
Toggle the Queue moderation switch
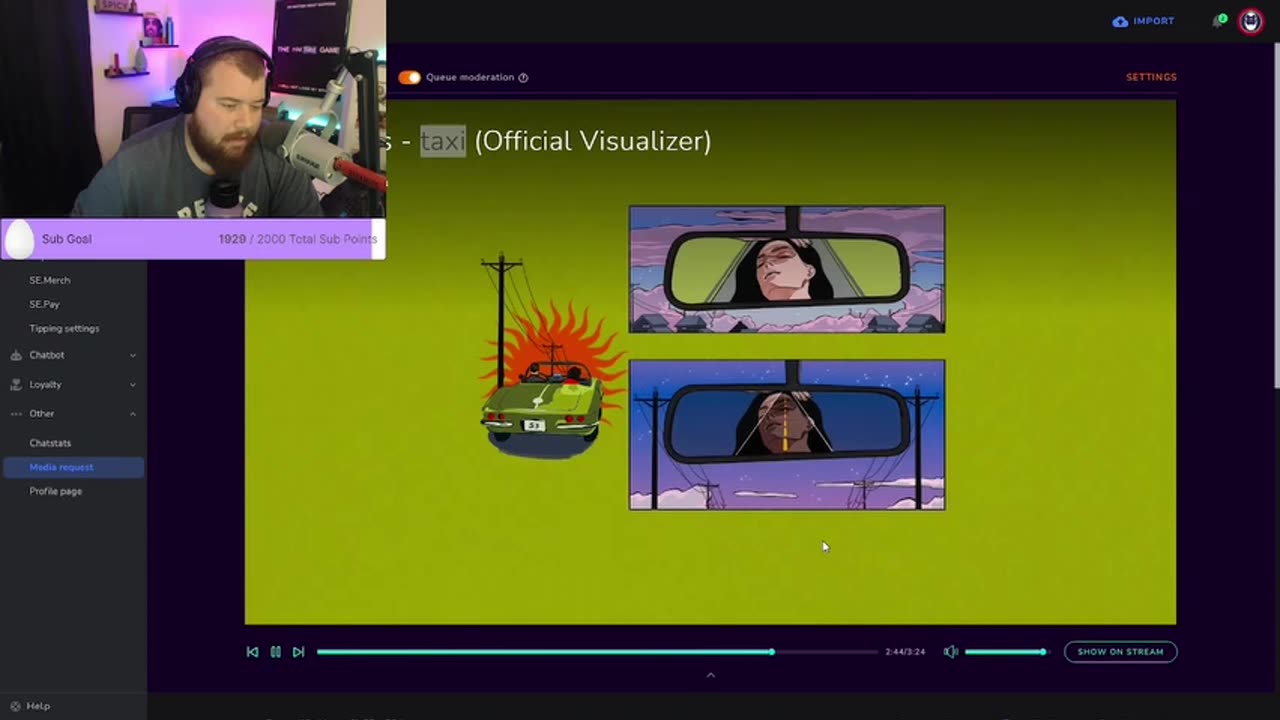(409, 77)
